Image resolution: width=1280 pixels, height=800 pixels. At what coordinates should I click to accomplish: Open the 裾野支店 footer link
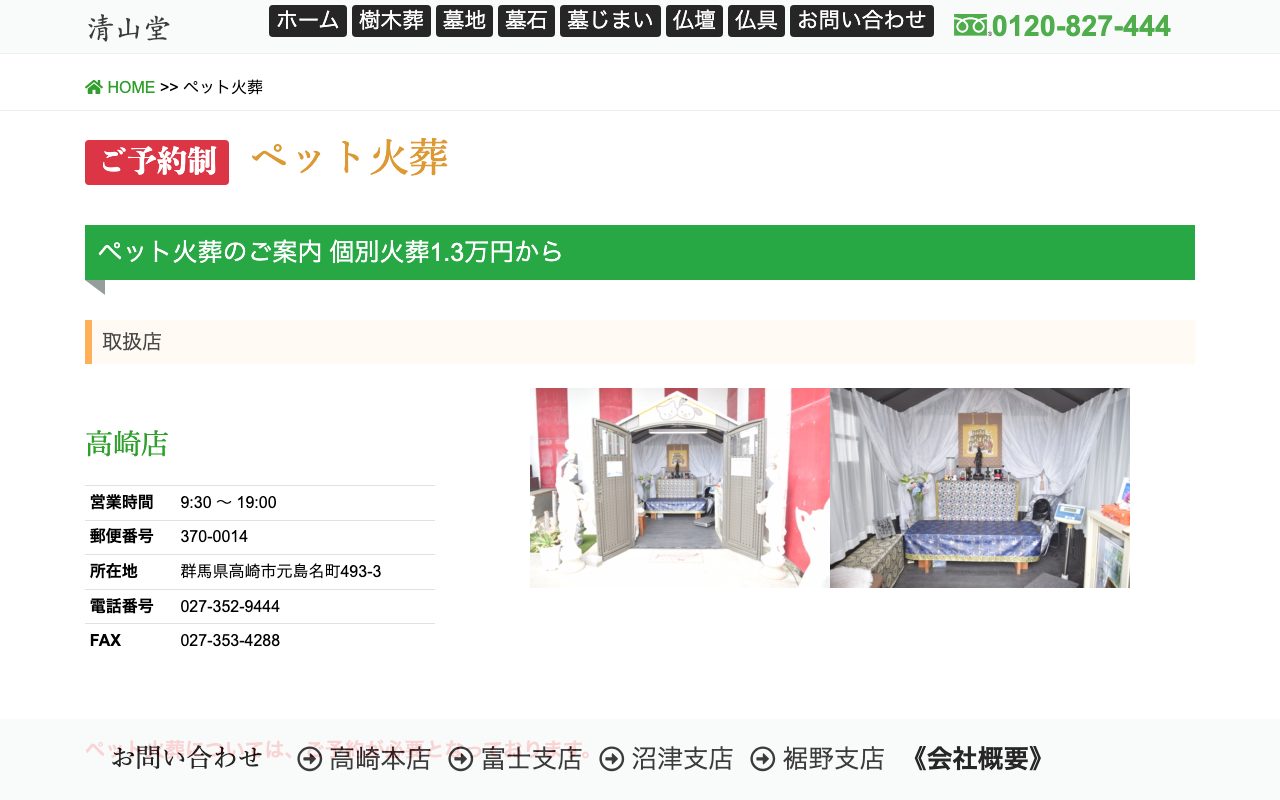833,759
